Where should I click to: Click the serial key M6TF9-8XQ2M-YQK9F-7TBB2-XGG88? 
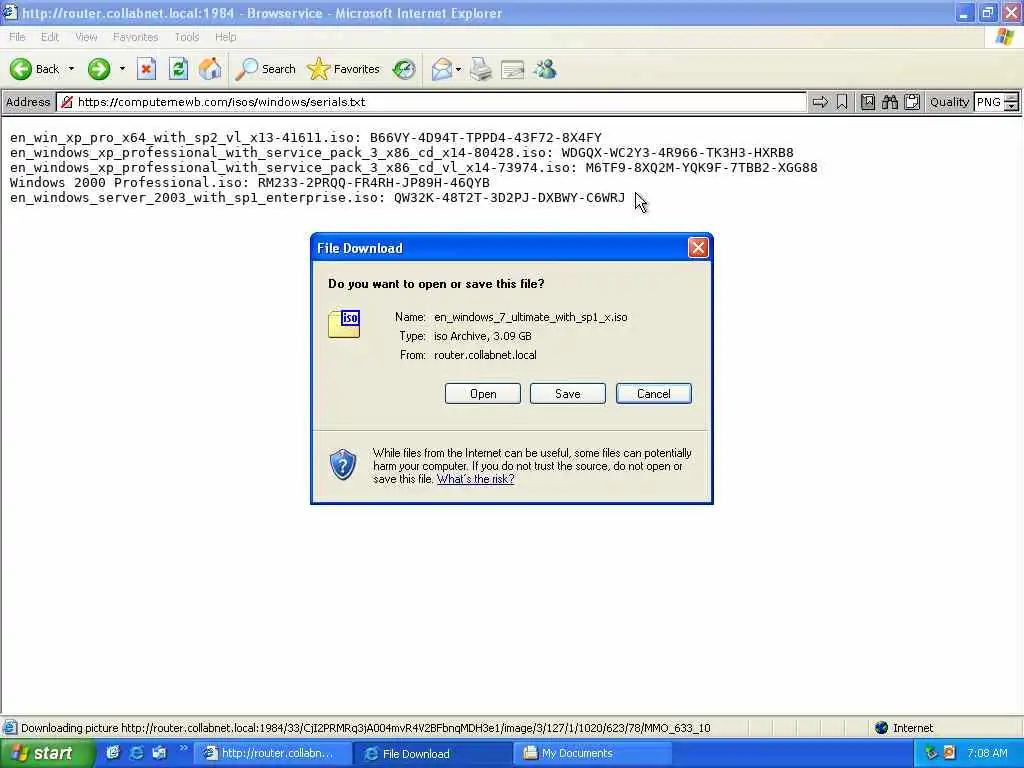tap(701, 167)
